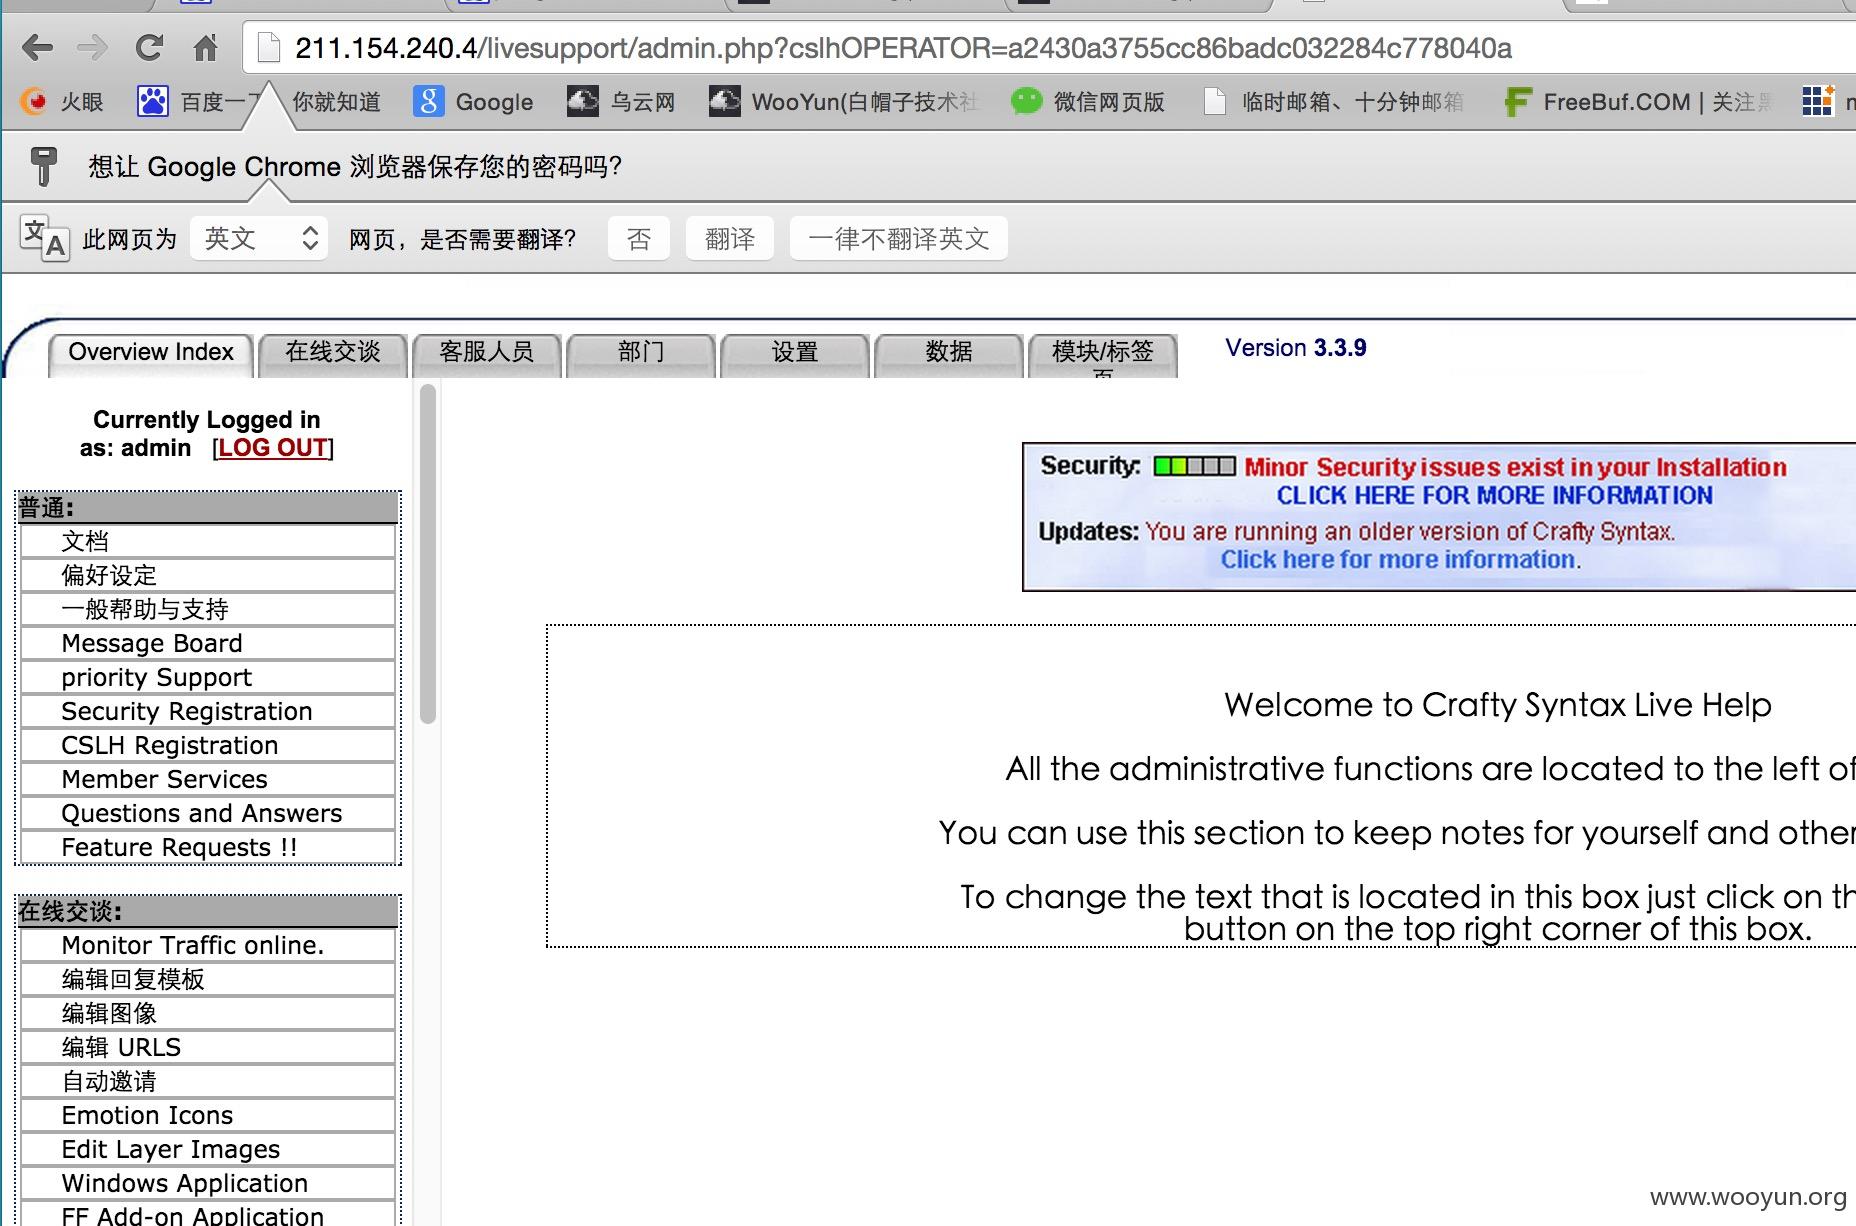Open the Google bookmark
Viewport: 1856px width, 1226px height.
(474, 102)
